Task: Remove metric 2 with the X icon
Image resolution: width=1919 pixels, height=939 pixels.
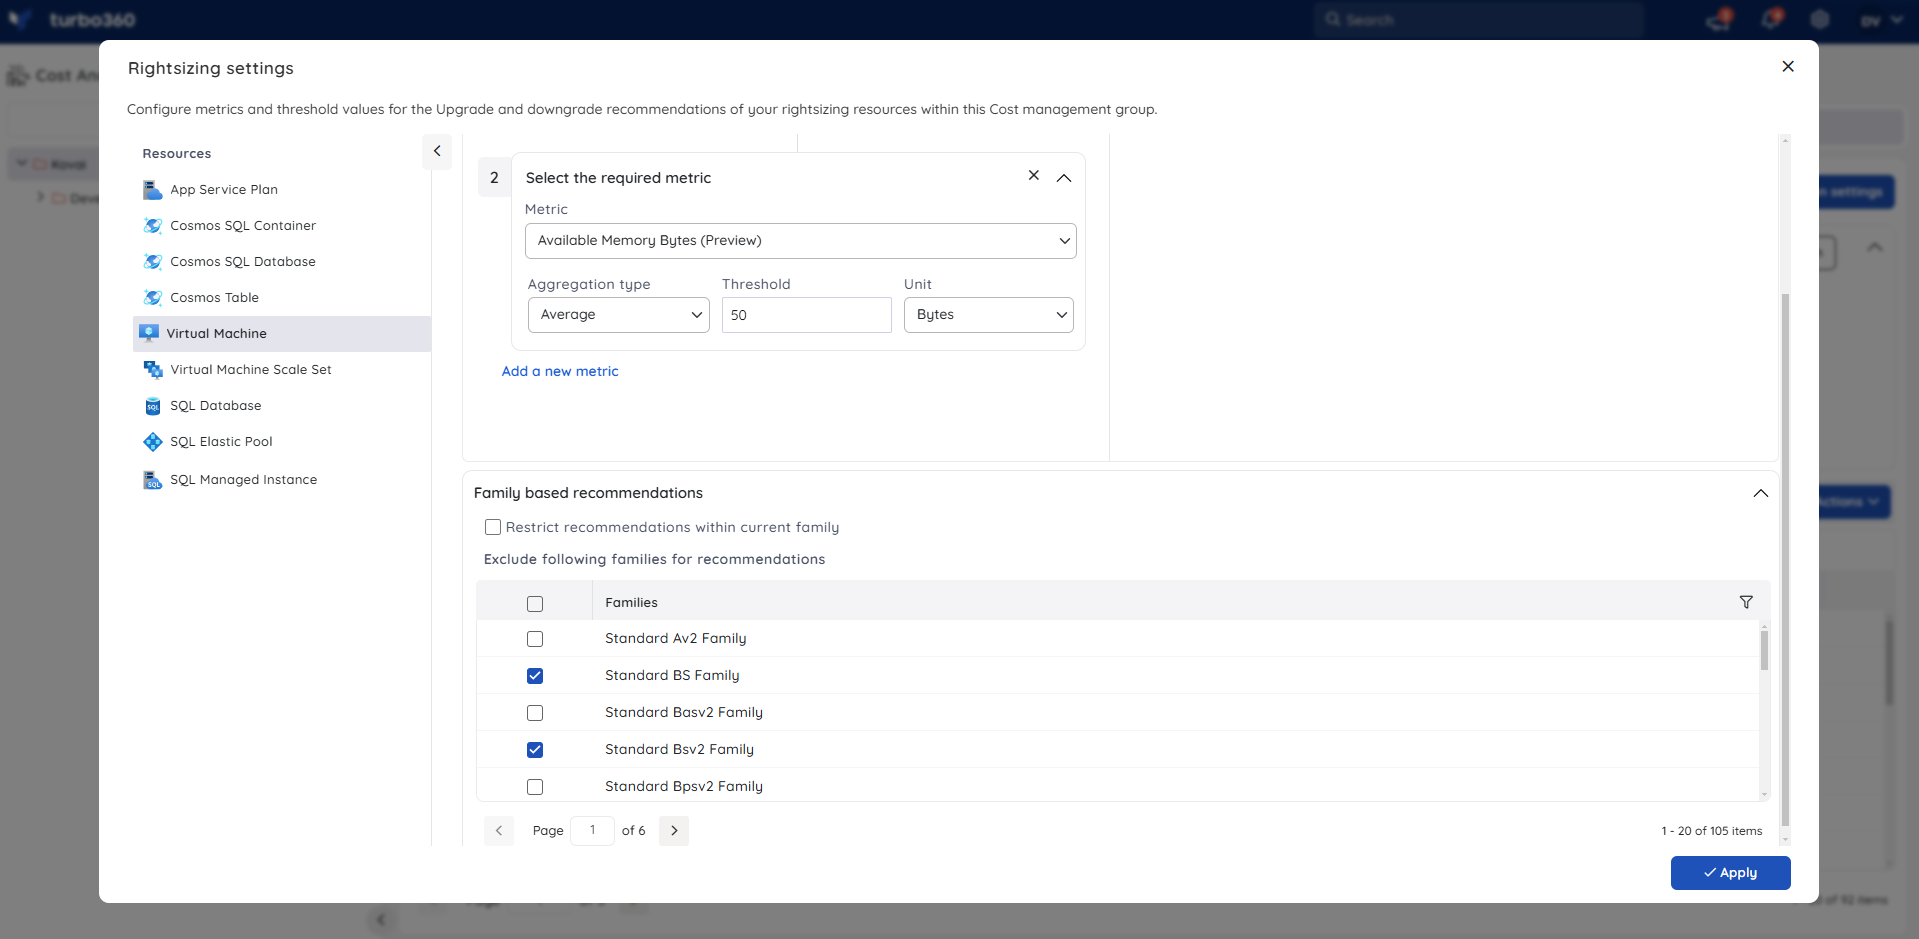Action: point(1034,175)
